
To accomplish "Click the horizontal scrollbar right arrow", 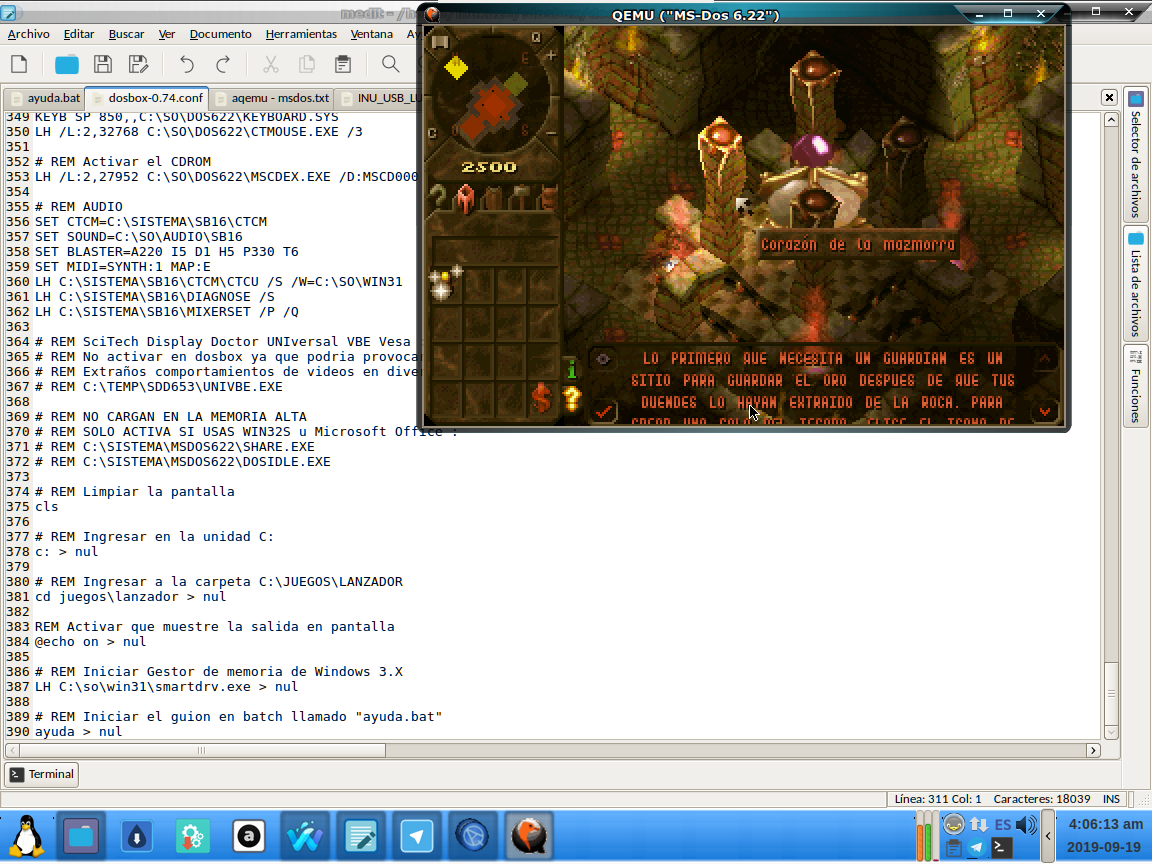I will pos(1093,750).
